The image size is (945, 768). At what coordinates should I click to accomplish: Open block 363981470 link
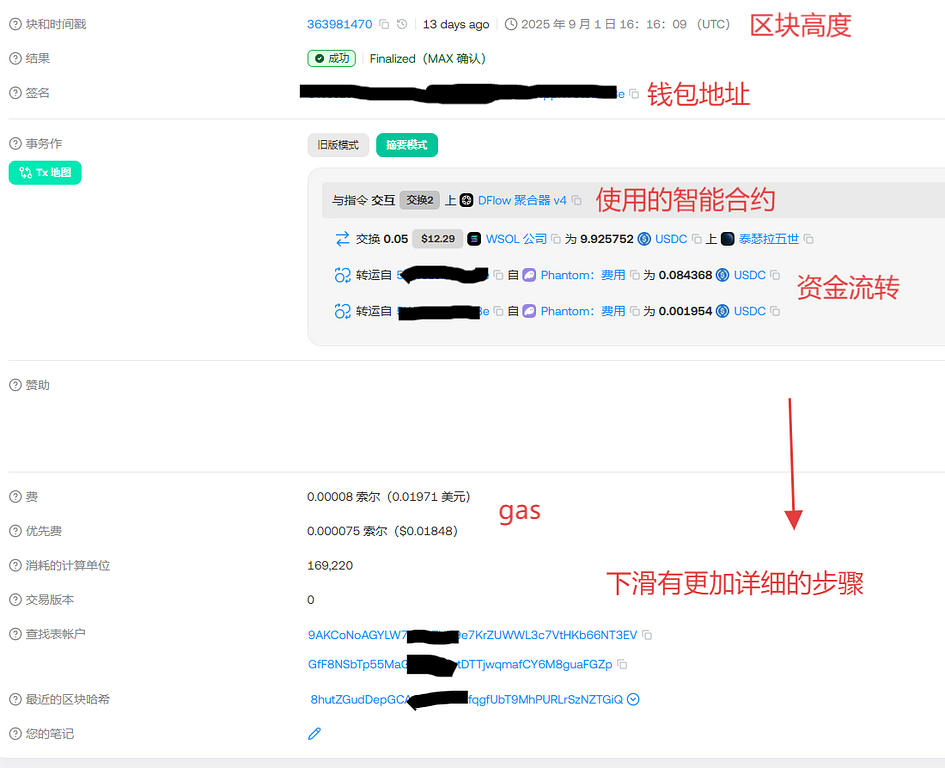pos(339,24)
